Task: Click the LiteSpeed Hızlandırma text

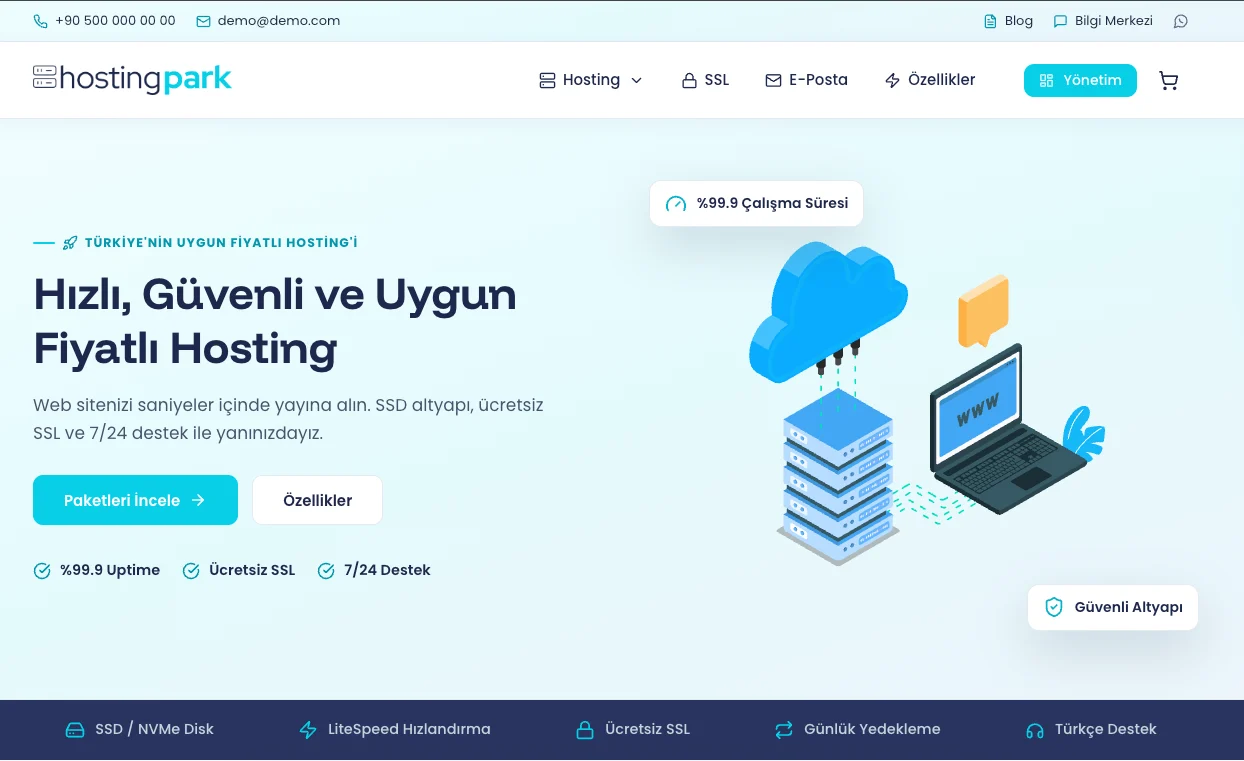Action: 409,730
